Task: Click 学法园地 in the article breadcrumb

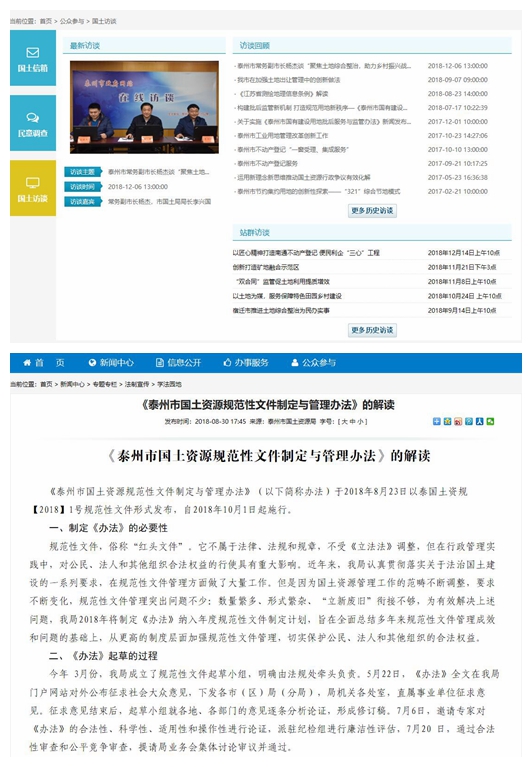Action: coord(169,384)
